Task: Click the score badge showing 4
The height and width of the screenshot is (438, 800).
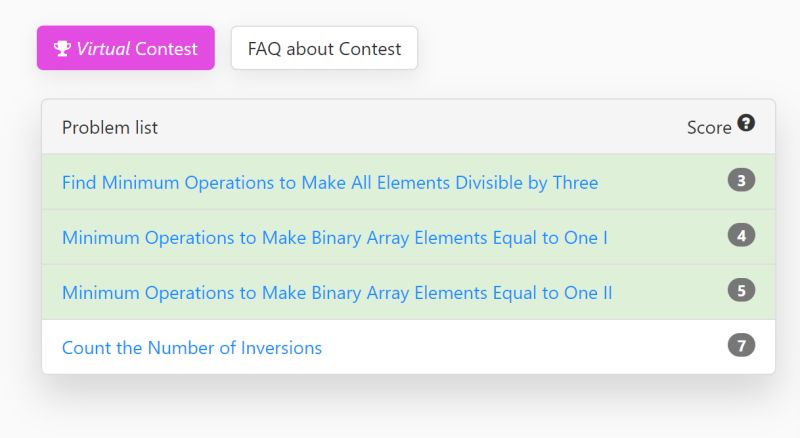Action: (x=741, y=236)
